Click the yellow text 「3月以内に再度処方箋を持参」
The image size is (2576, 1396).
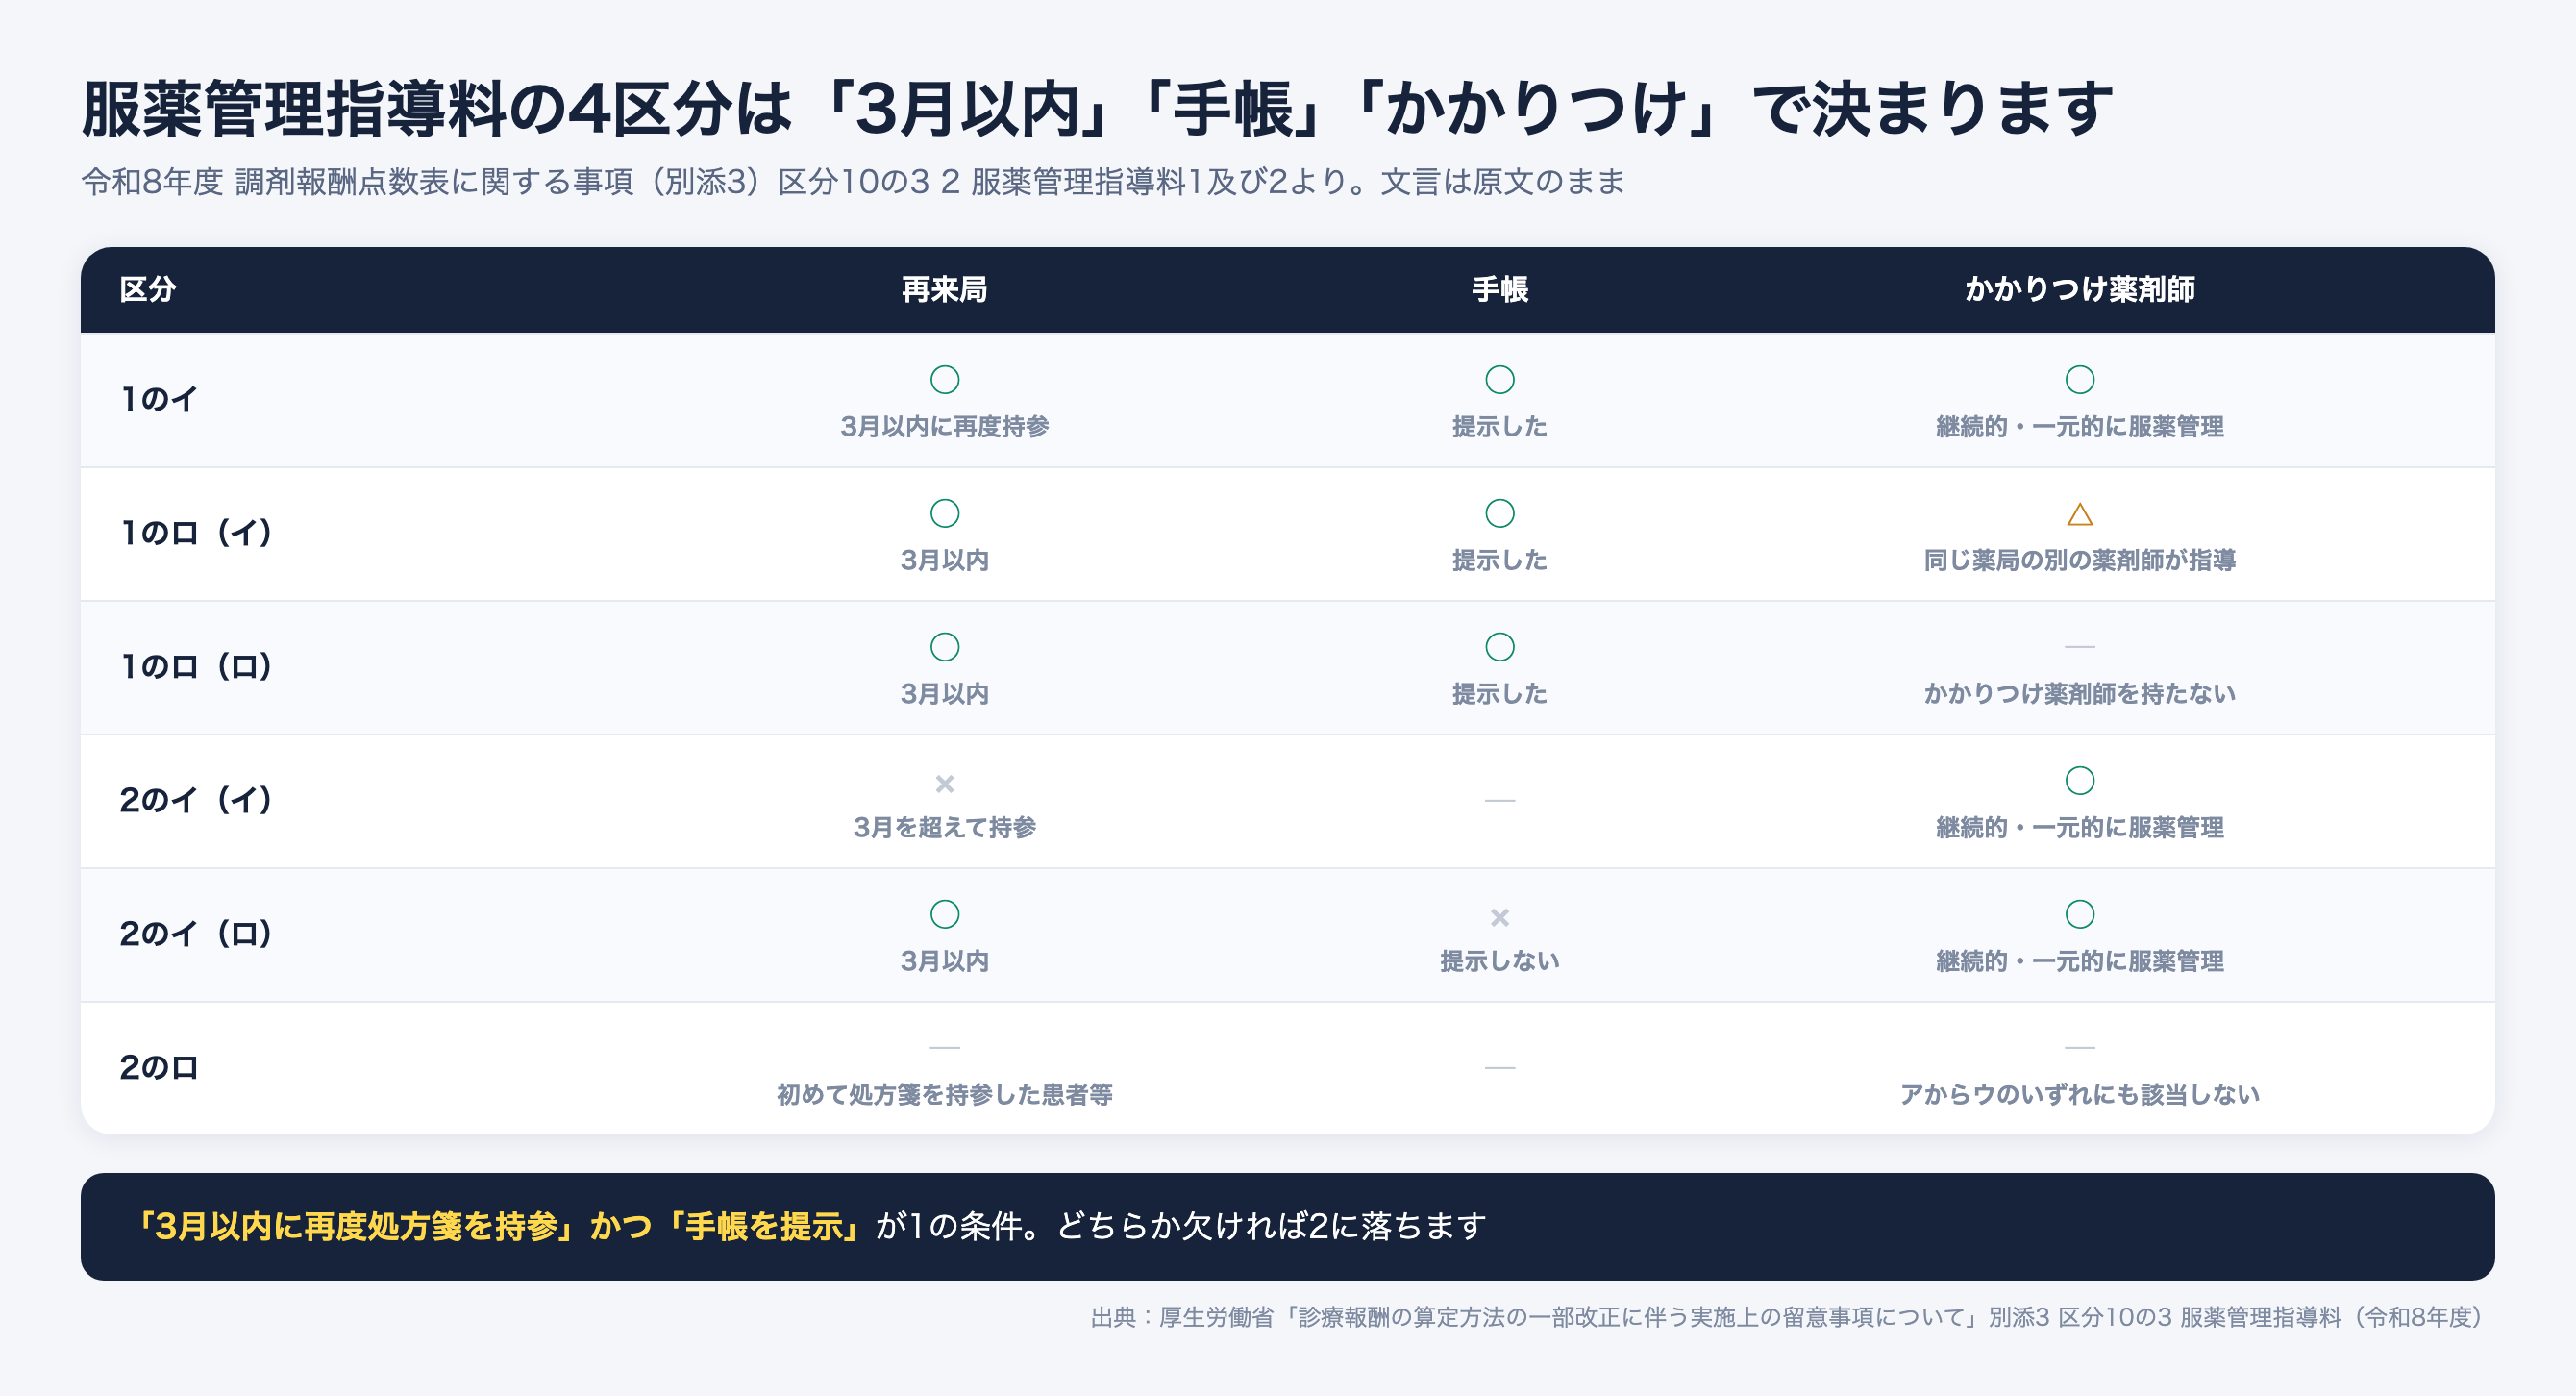click(x=357, y=1226)
